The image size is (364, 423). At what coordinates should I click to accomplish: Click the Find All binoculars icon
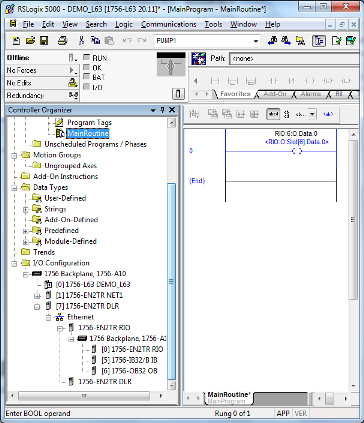(x=301, y=41)
